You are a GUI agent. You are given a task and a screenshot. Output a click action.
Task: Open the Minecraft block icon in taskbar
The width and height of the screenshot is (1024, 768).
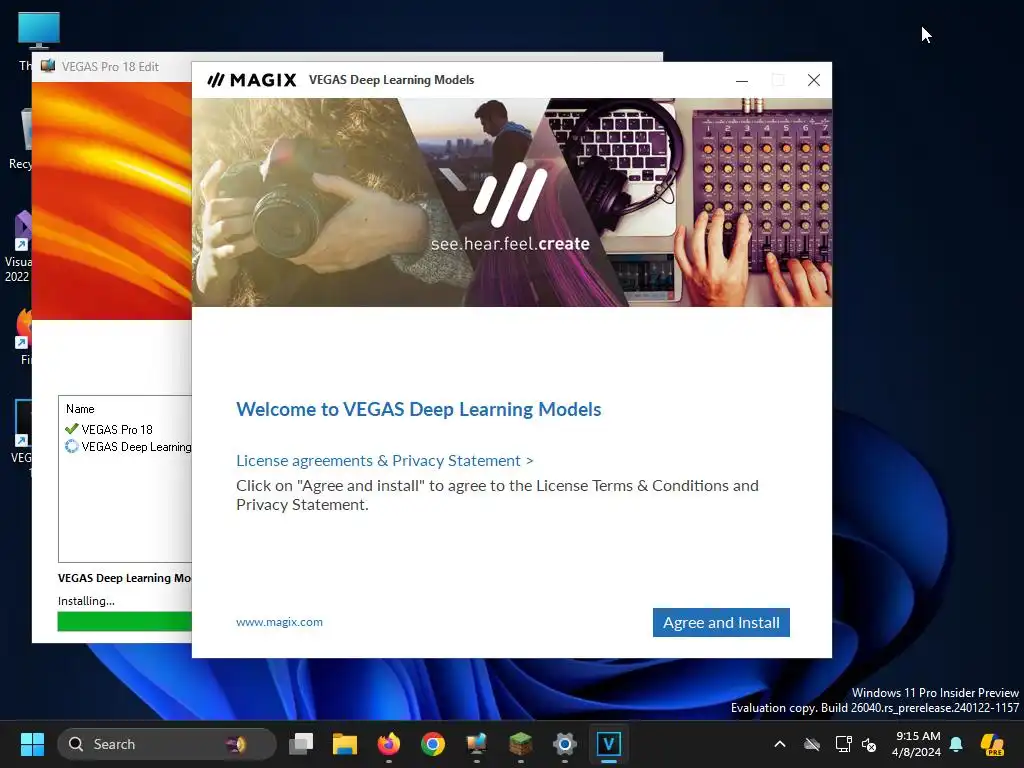(x=520, y=744)
